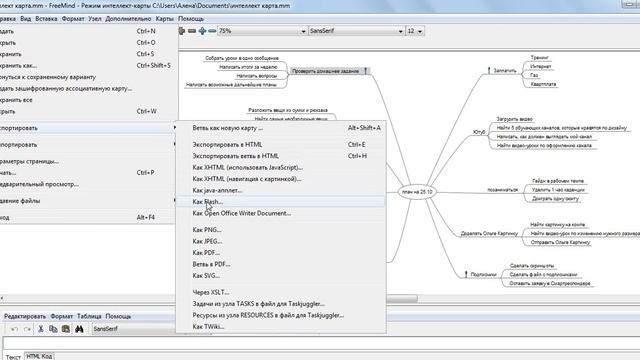Click the scrollbar left arrow under the map
The image size is (640, 360).
pos(2,298)
